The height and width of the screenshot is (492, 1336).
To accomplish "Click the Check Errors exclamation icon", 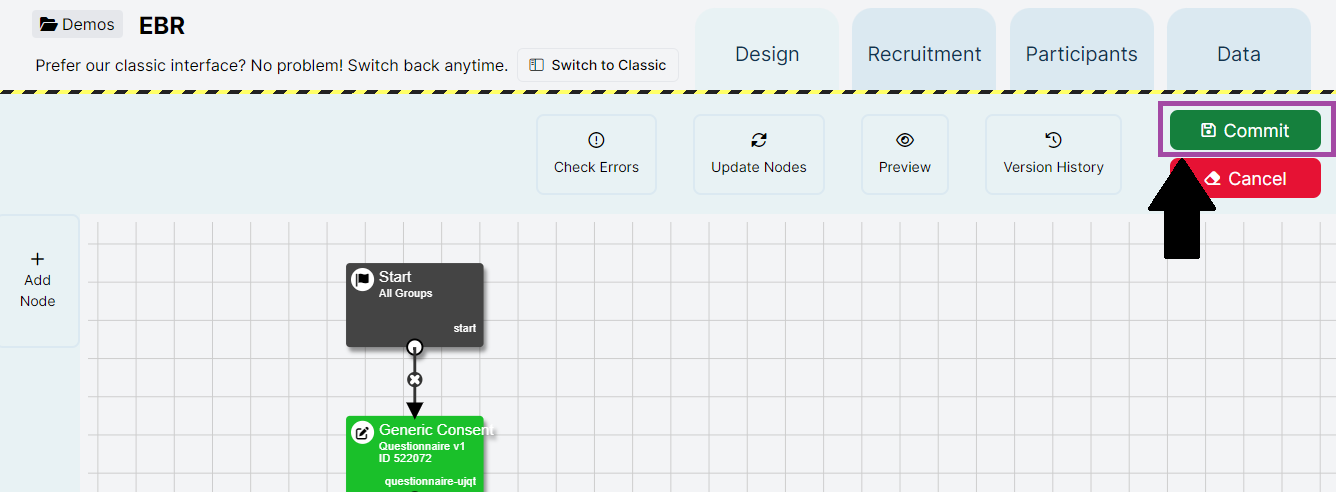I will pyautogui.click(x=596, y=140).
